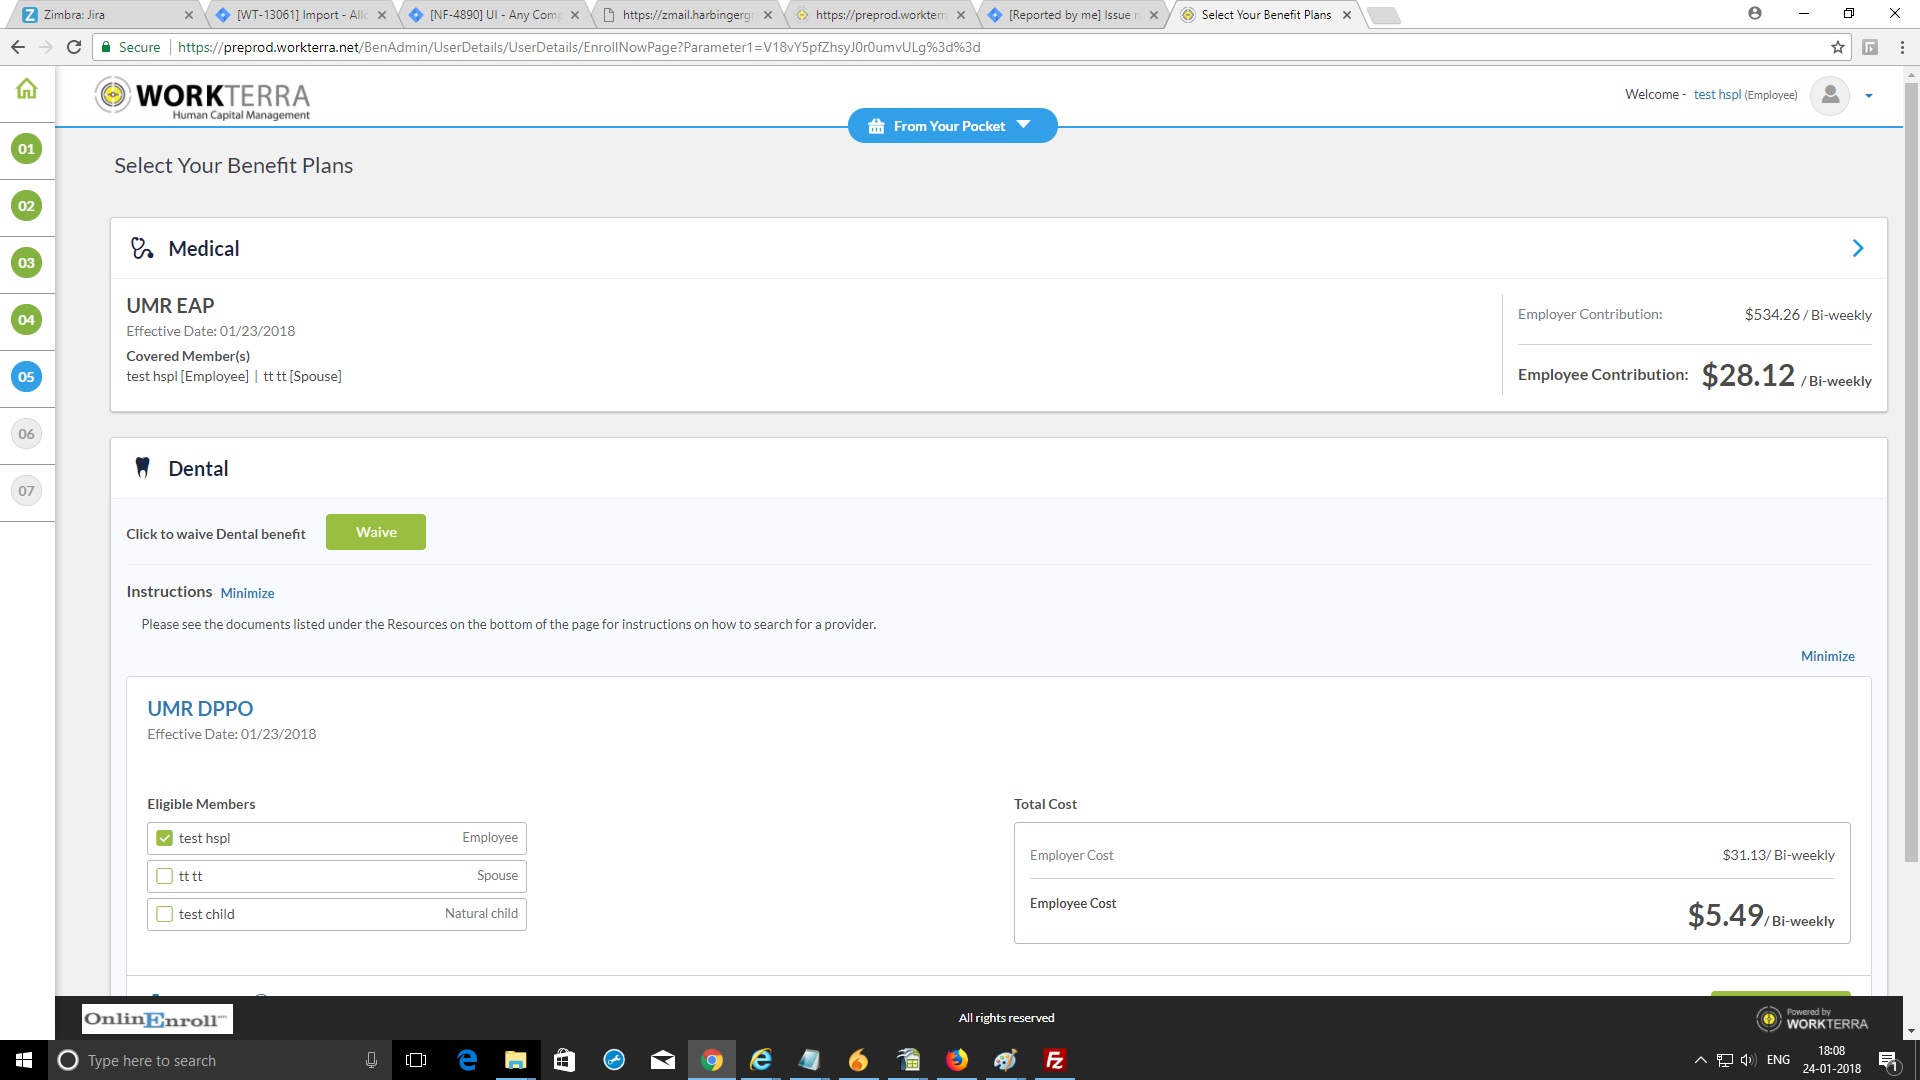Expand From Your Pocket dropdown
1920x1080 pixels.
[952, 126]
